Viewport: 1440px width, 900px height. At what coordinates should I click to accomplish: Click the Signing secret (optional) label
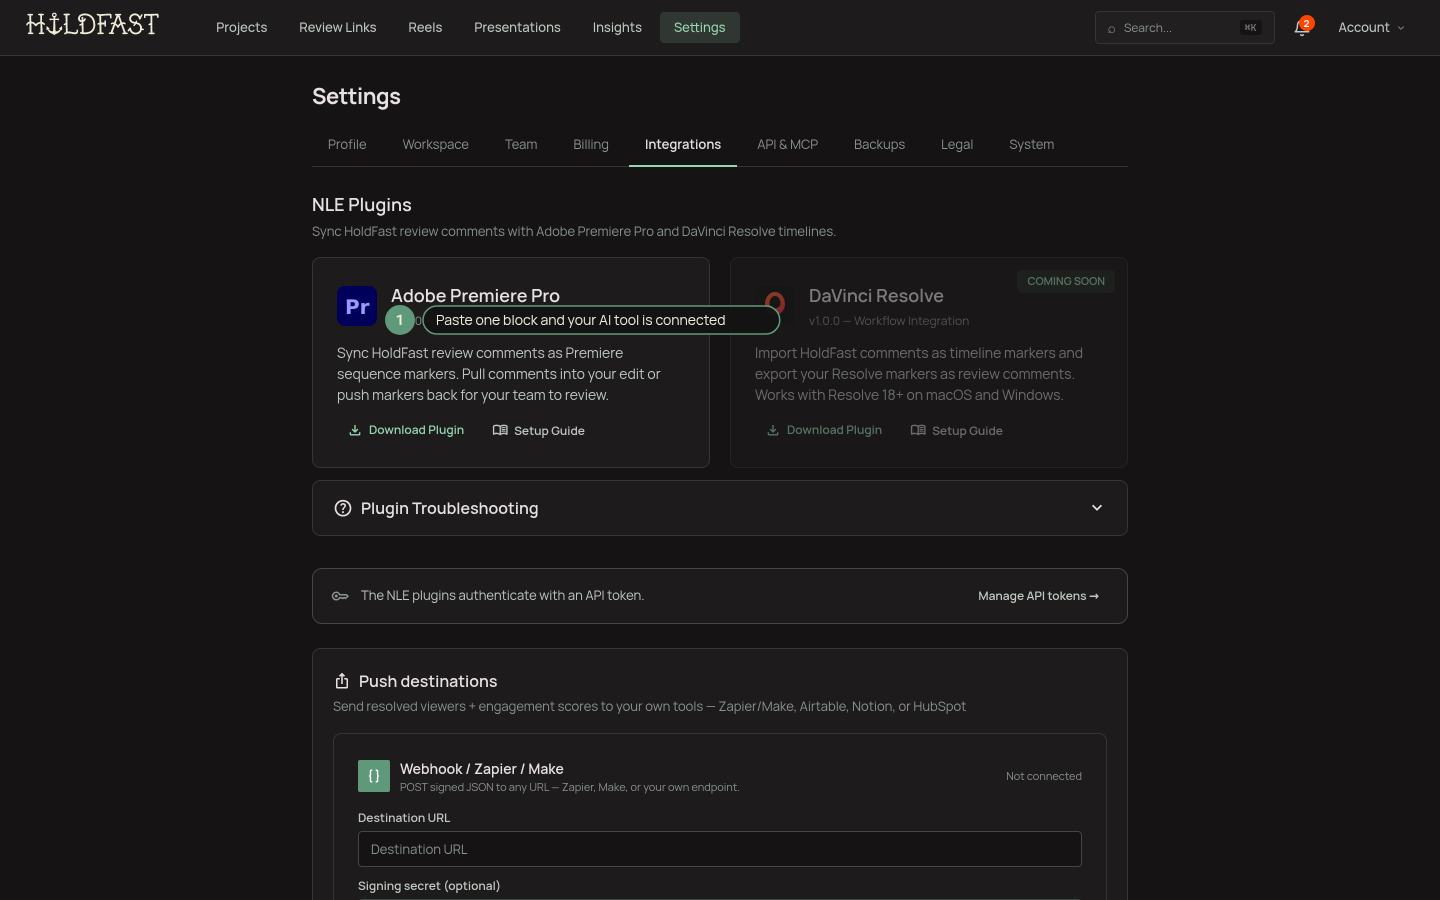[x=429, y=886]
